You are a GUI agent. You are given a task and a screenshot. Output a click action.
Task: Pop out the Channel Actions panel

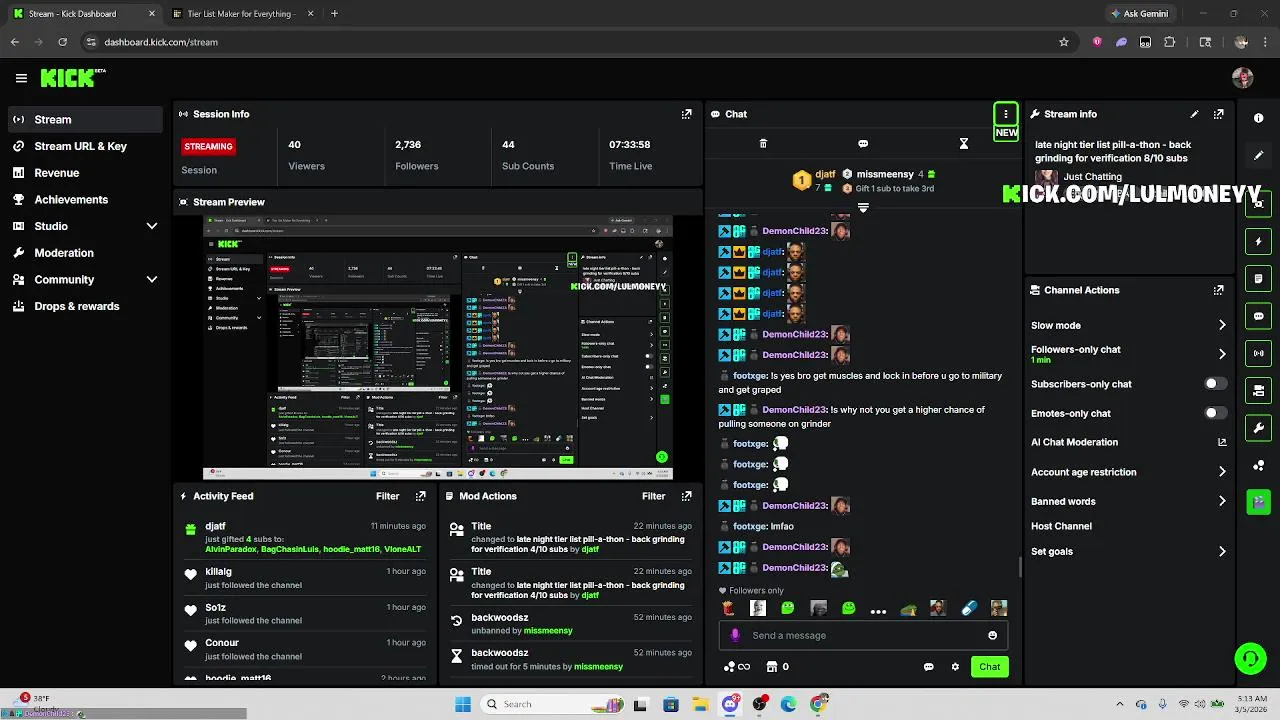(x=1218, y=290)
